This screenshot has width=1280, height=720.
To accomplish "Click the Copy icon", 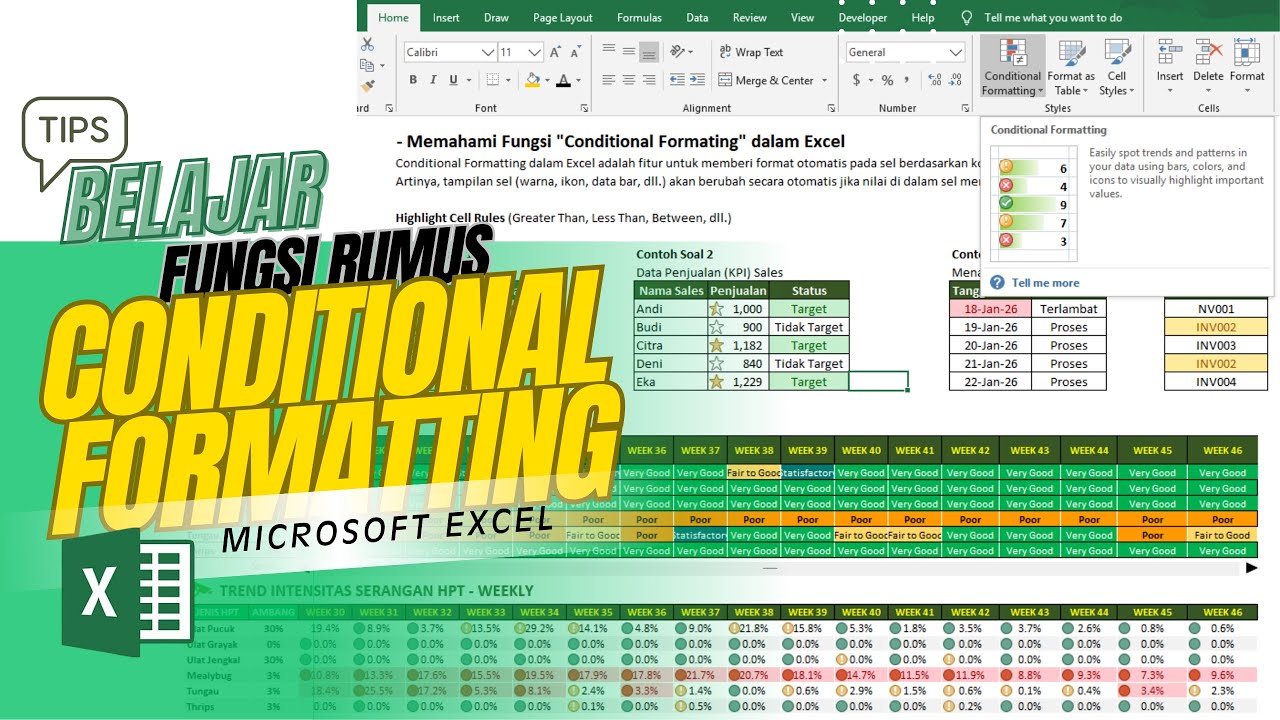I will [366, 66].
